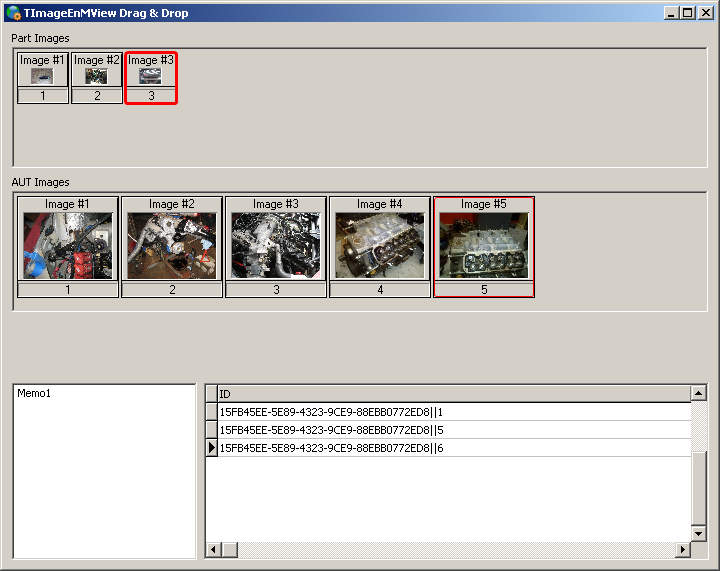This screenshot has height=571, width=720.
Task: Select Part Images thumbnail Image #3
Action: click(x=151, y=78)
